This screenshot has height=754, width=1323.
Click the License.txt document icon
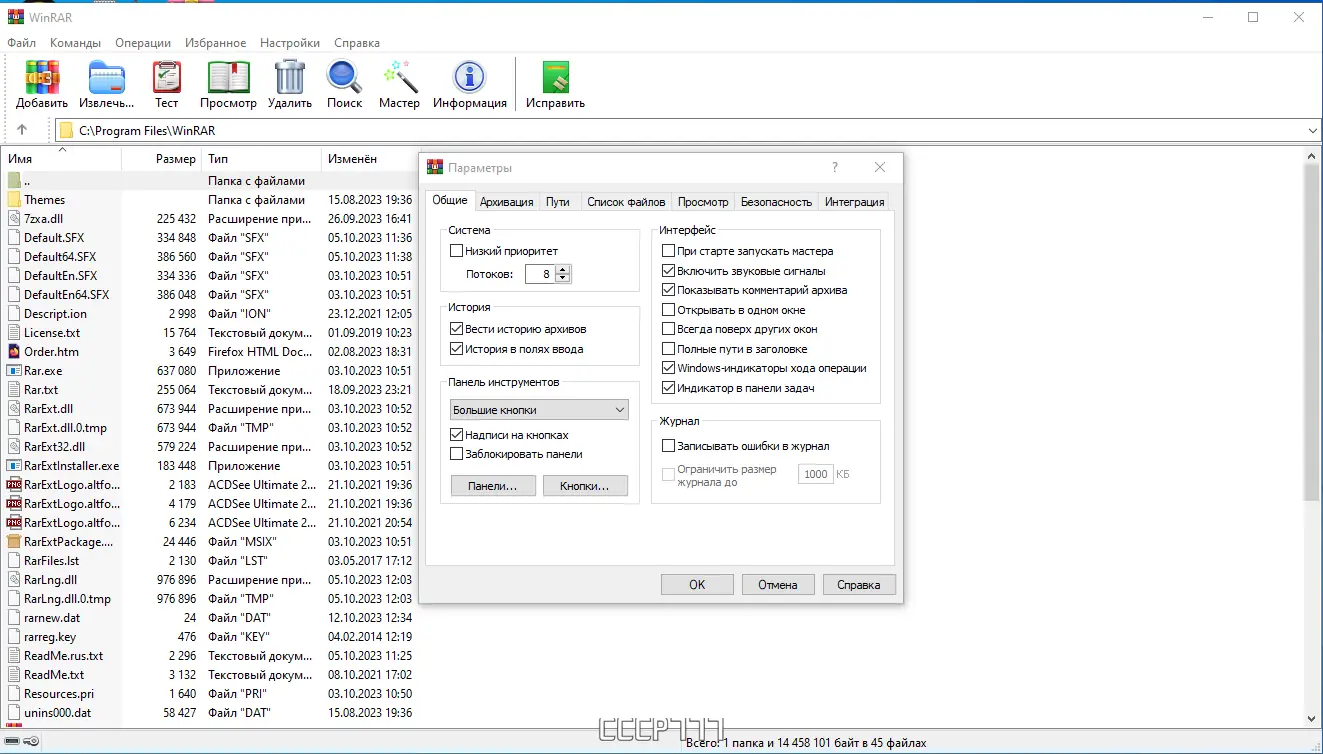(14, 333)
